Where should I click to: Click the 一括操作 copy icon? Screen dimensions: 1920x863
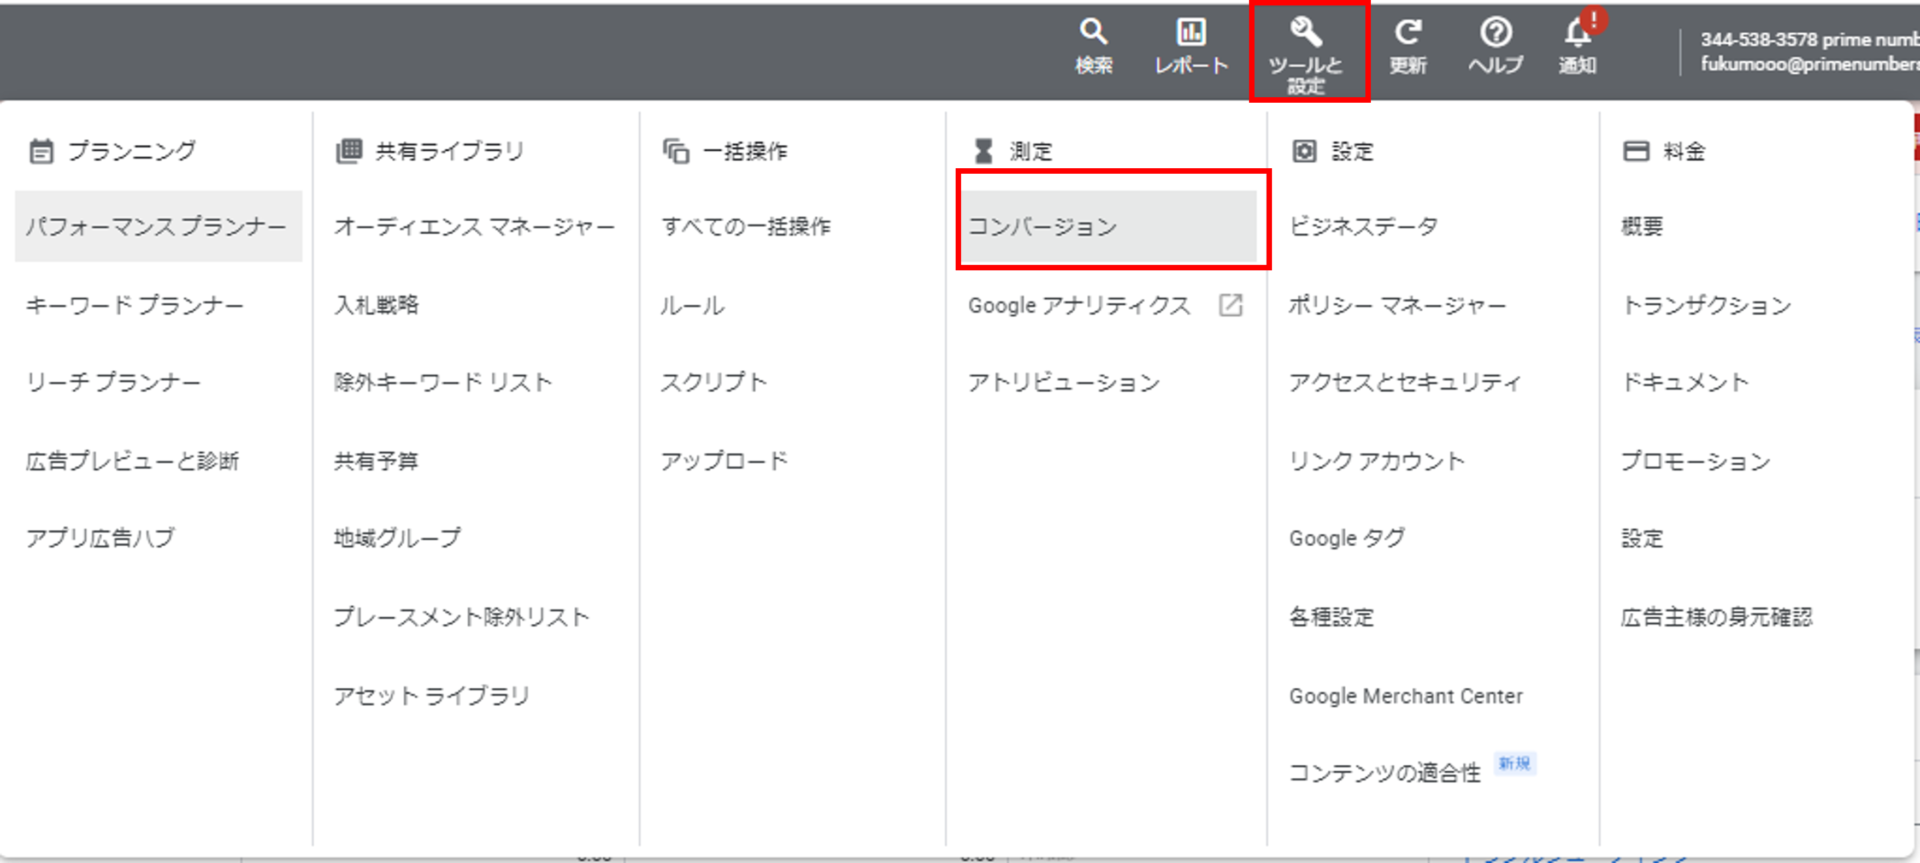(x=676, y=151)
